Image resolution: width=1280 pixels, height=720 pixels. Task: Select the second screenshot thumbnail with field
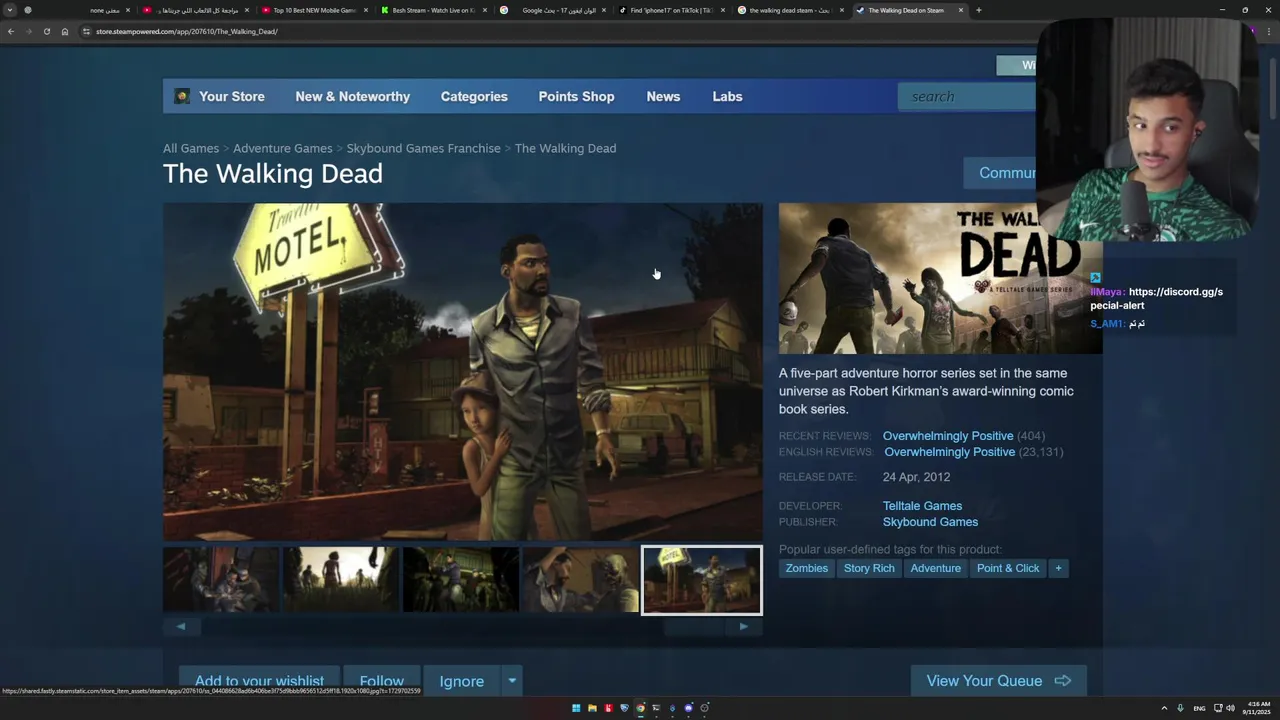click(341, 580)
